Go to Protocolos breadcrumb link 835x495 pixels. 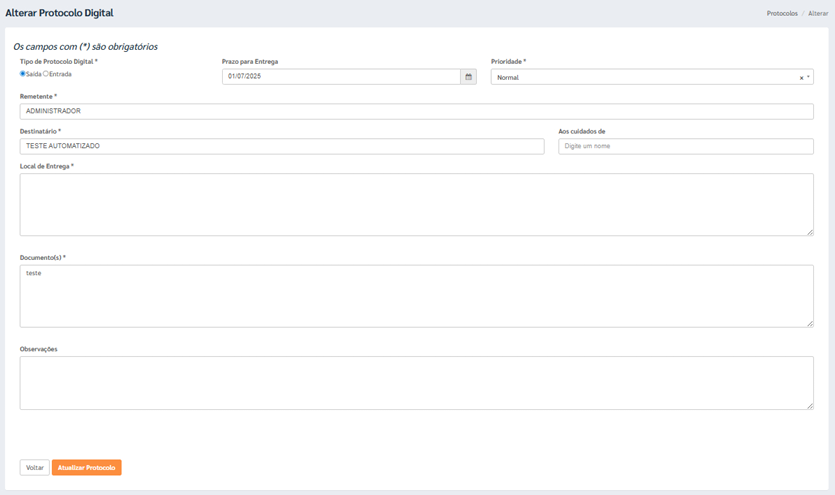(x=782, y=14)
